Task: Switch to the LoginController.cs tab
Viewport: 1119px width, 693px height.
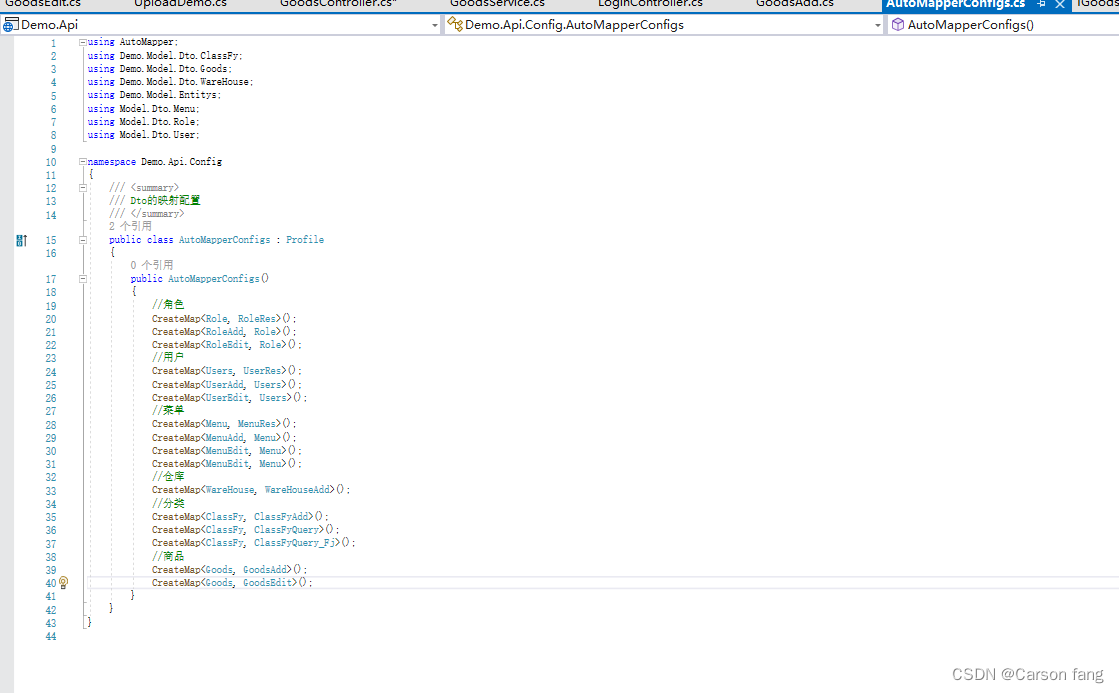Action: click(650, 4)
